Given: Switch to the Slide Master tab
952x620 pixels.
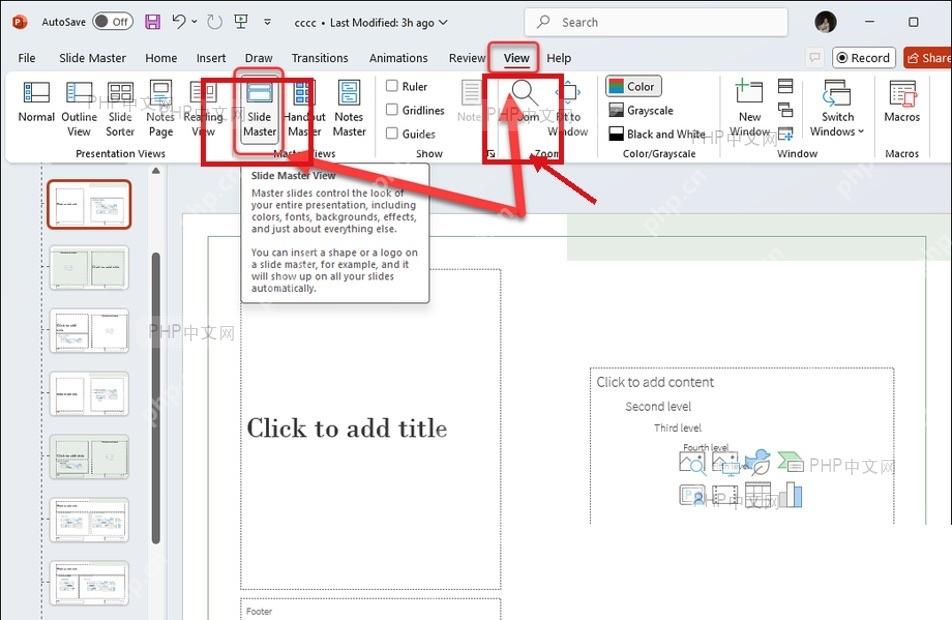Looking at the screenshot, I should click(x=92, y=58).
